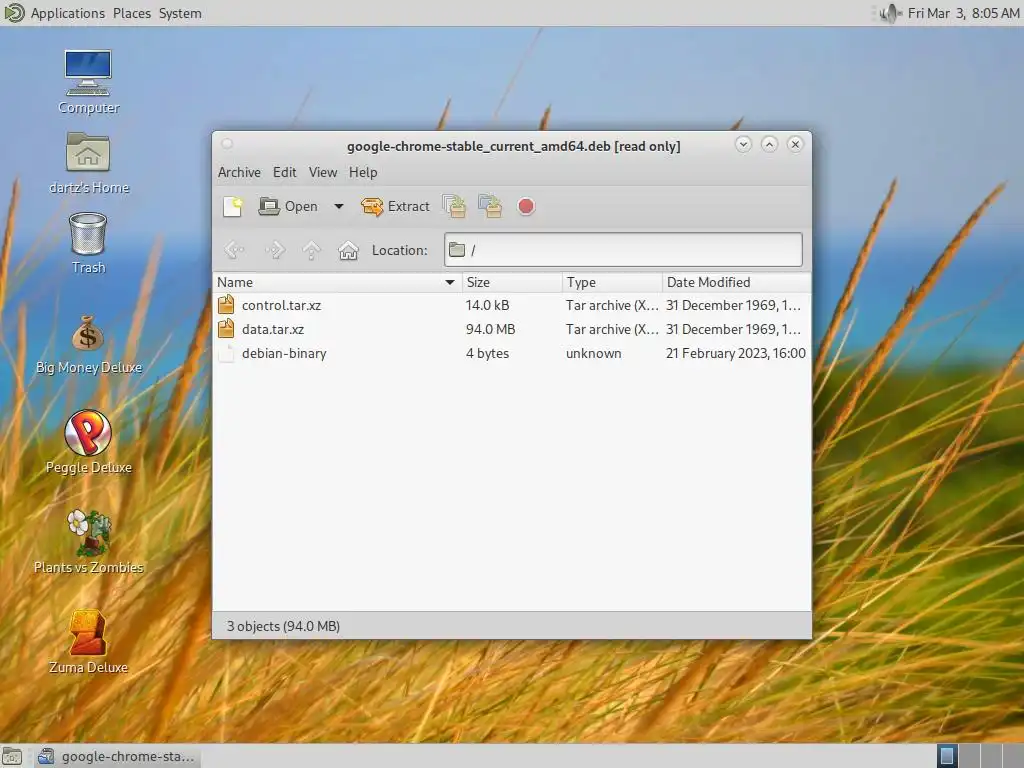Click the Extract button
The height and width of the screenshot is (768, 1024).
pos(395,206)
